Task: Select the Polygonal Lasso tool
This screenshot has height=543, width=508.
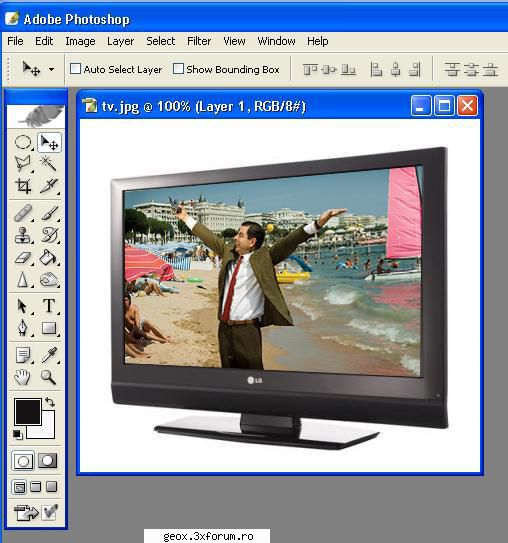Action: [x=23, y=163]
